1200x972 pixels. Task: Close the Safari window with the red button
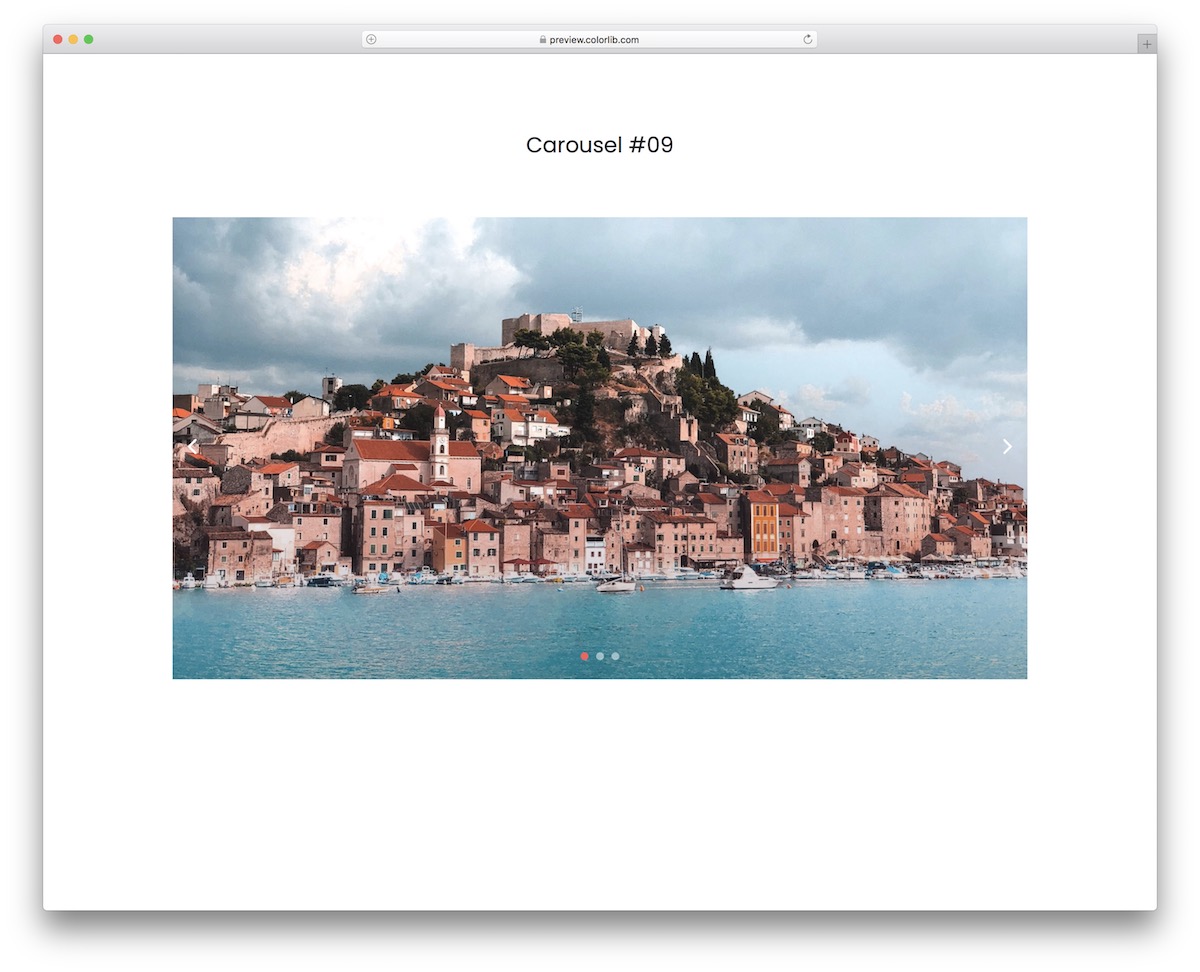pyautogui.click(x=58, y=39)
